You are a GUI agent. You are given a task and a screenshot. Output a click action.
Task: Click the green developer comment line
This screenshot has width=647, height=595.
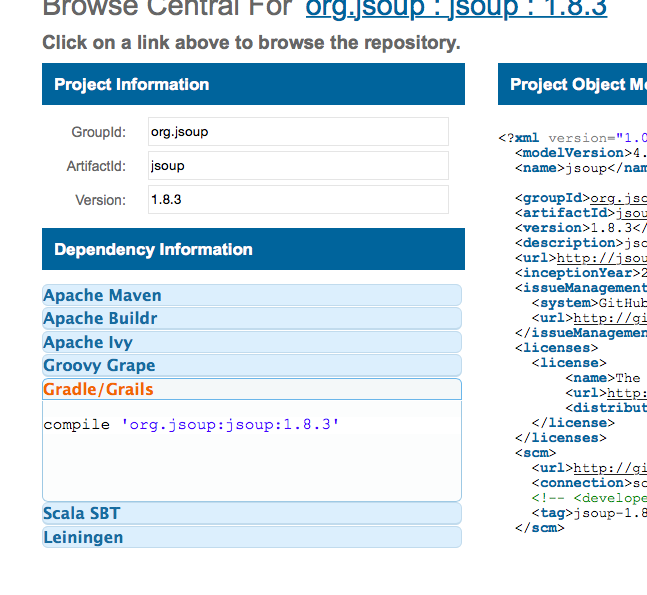[x=589, y=498]
